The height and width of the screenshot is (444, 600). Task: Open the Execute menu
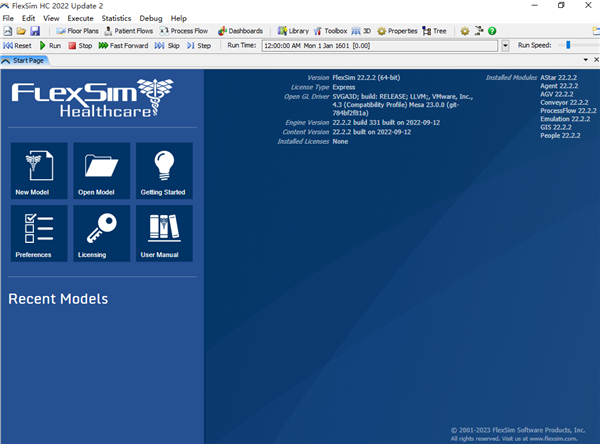(x=81, y=18)
